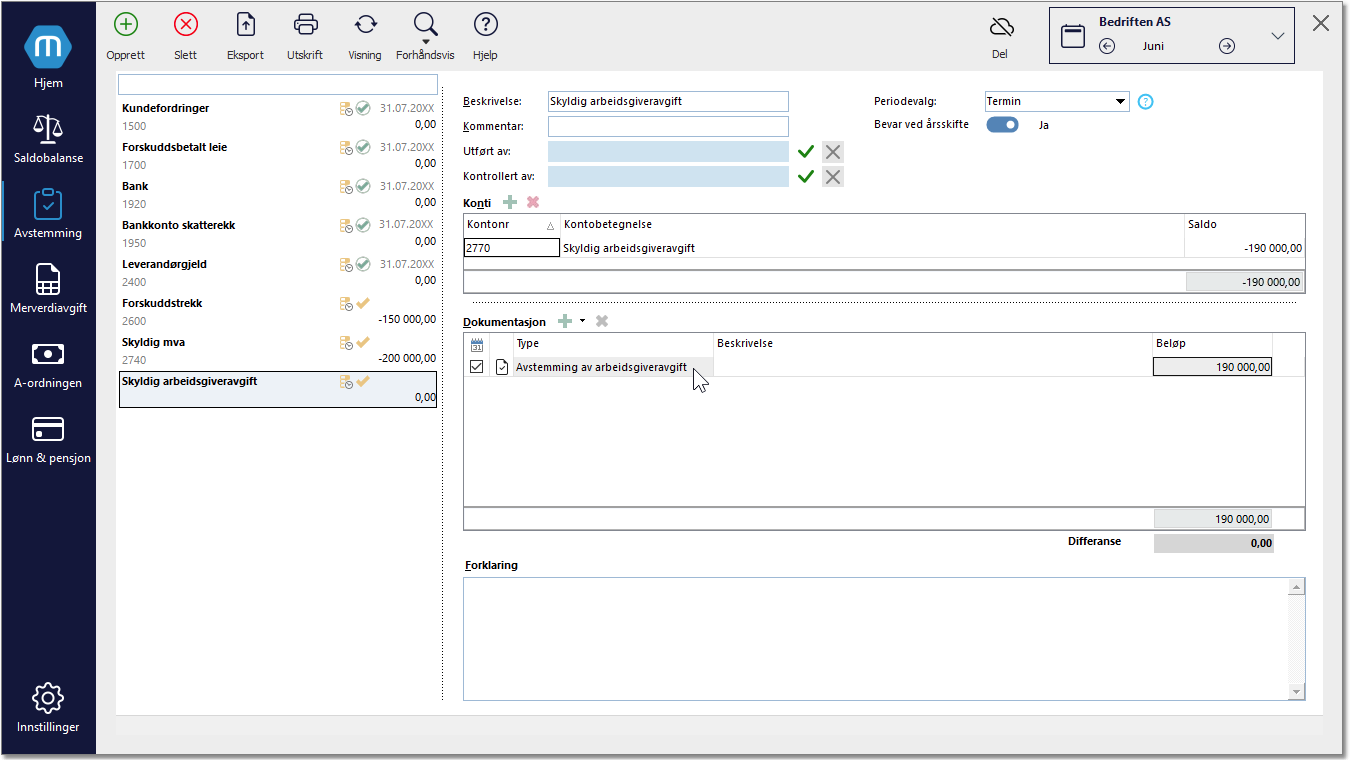
Task: Click the Opprett green plus icon
Action: tap(126, 25)
